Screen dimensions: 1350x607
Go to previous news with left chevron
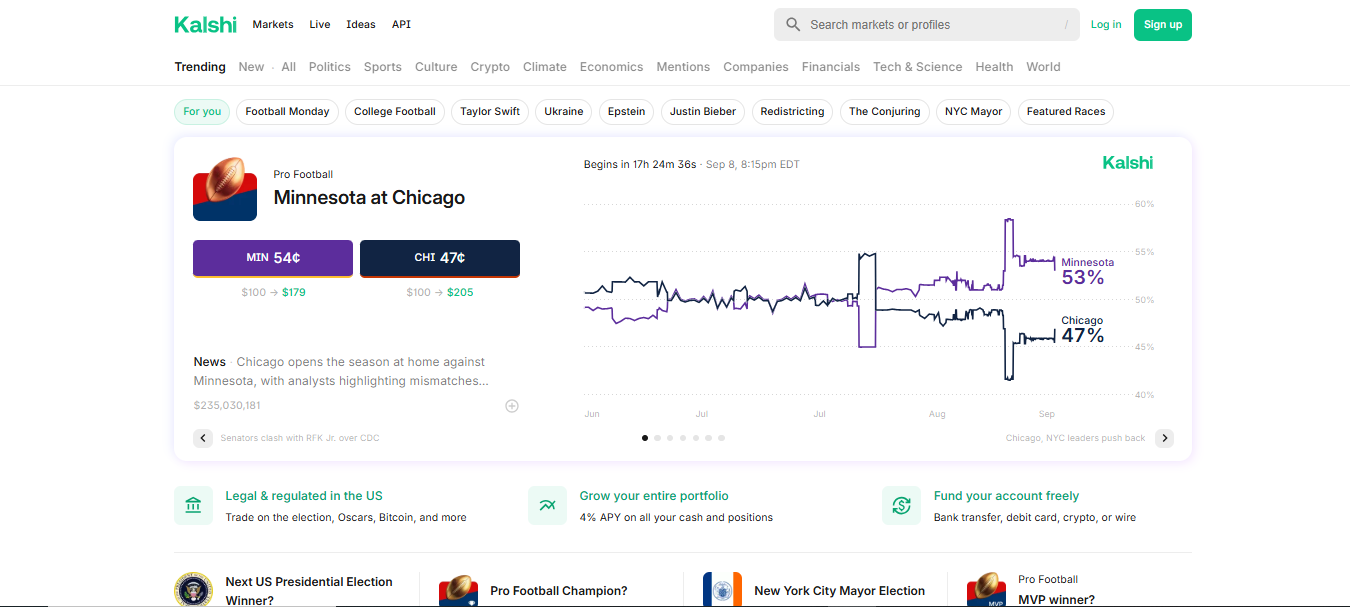[203, 438]
